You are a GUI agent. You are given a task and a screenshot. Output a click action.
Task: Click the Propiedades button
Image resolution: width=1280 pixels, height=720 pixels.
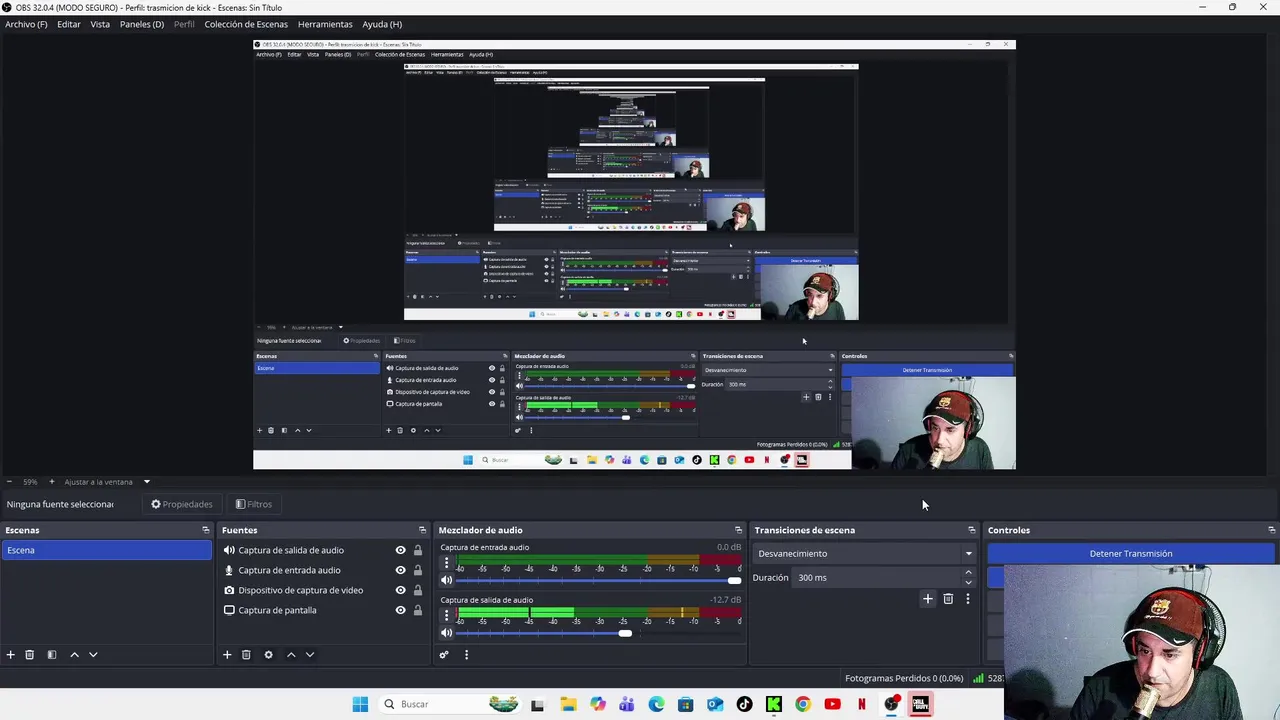[x=182, y=504]
